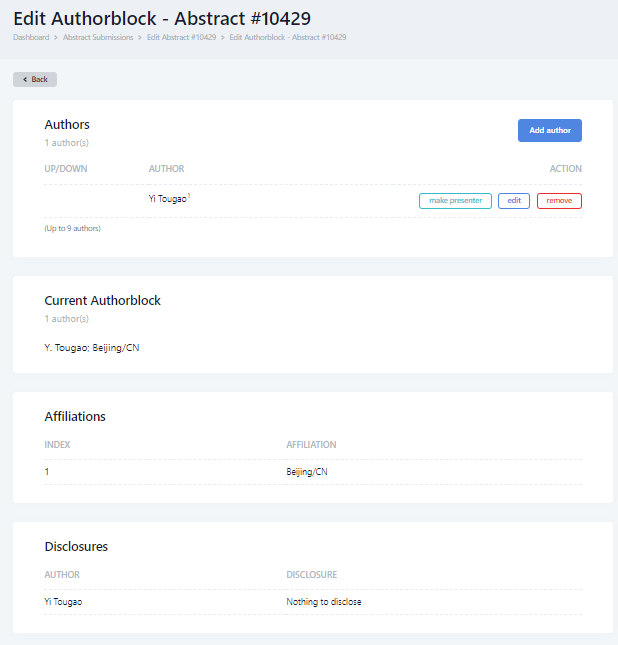618x645 pixels.
Task: Click the Back button
Action: 35,79
